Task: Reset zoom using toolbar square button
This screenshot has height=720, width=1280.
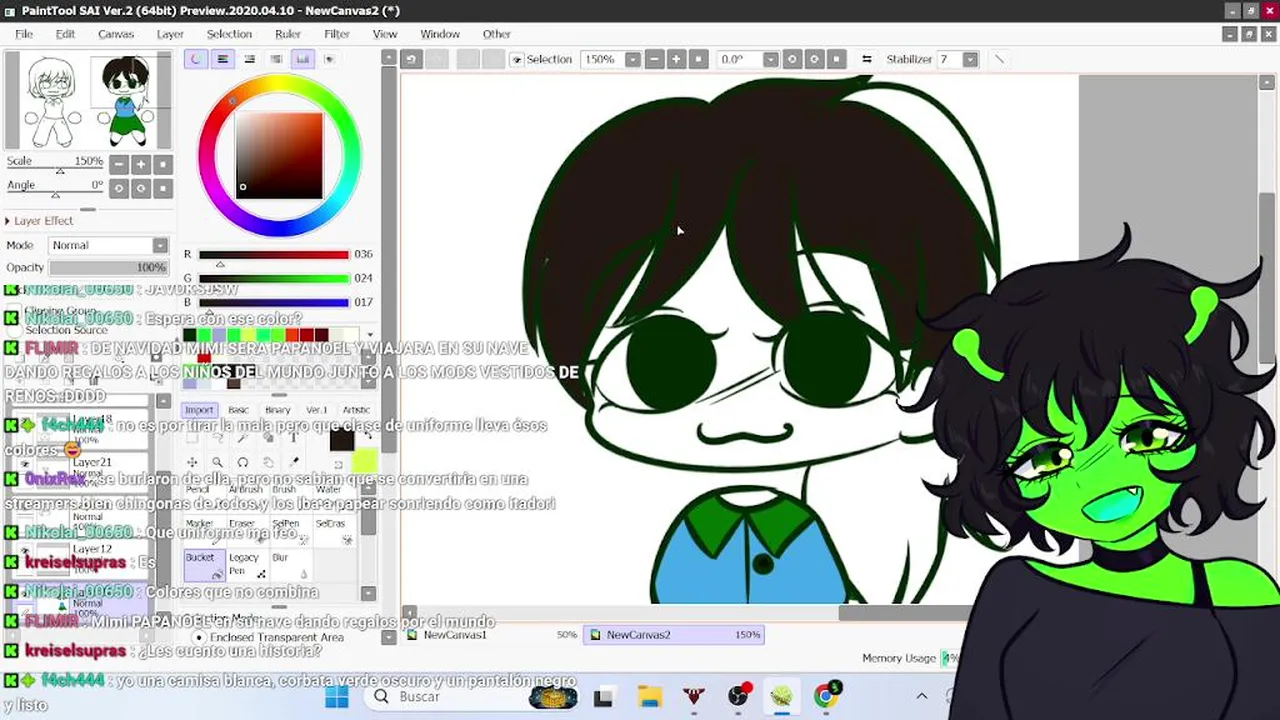Action: pos(698,59)
